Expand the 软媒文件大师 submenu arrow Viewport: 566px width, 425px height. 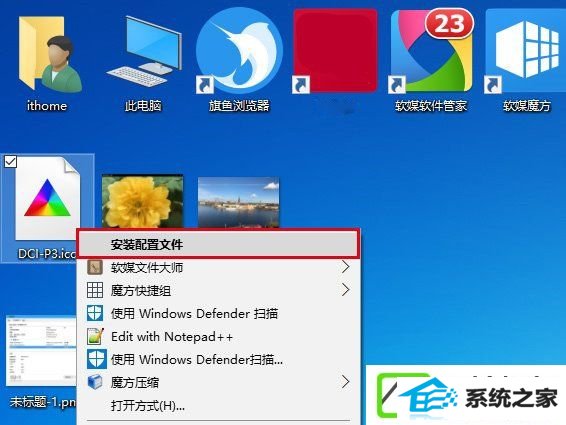345,267
